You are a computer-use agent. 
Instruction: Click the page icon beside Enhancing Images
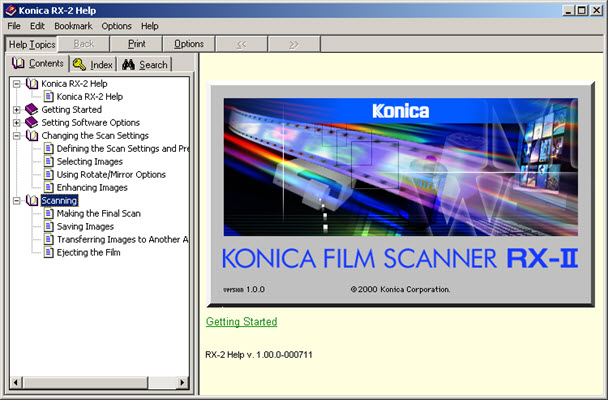click(48, 188)
